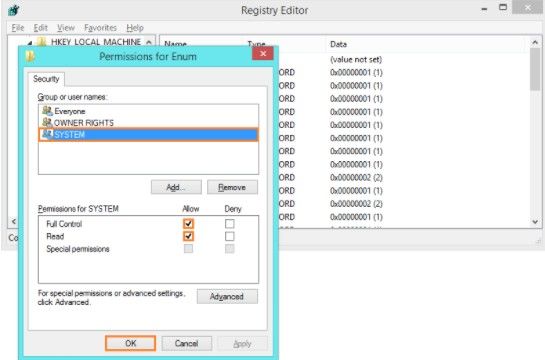Click the tree pane left scroll arrow
Viewport: 545px width, 360px height.
click(13, 221)
